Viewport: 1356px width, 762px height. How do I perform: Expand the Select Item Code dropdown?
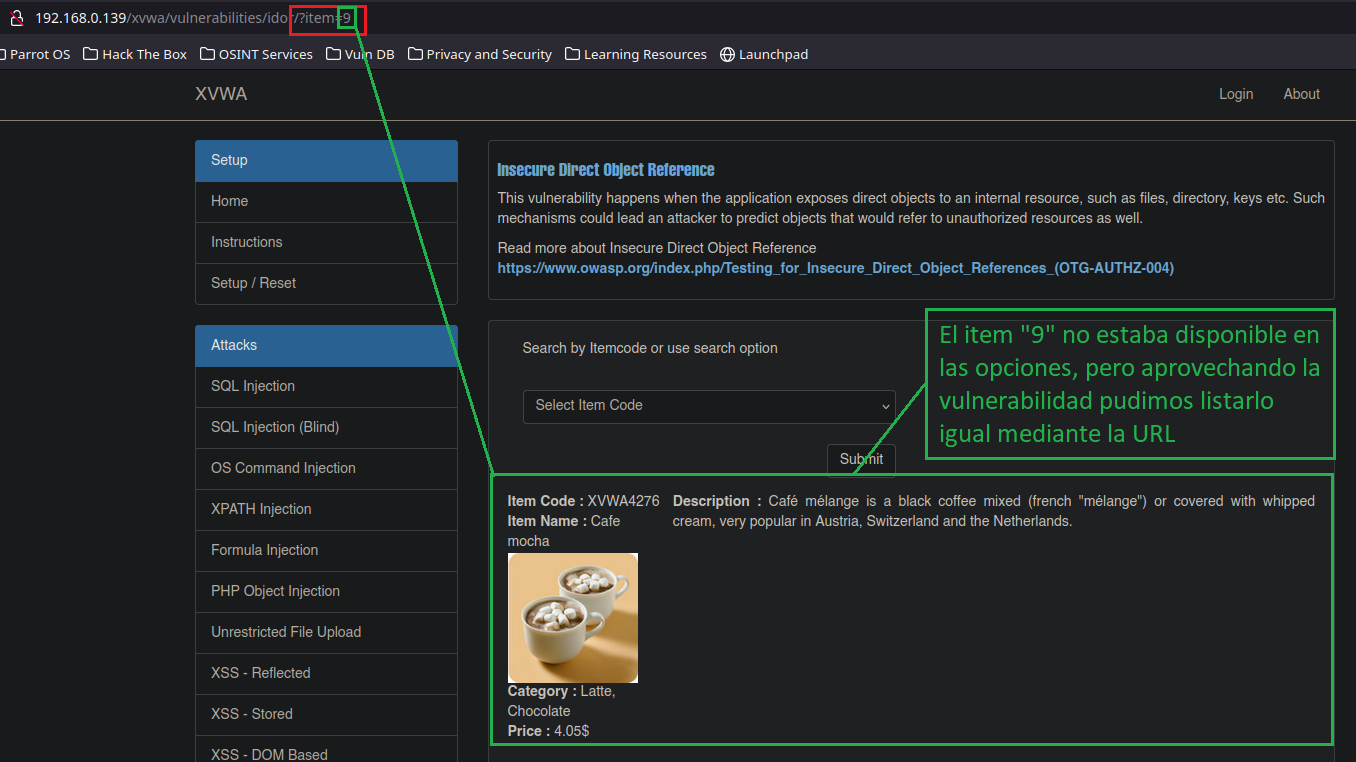coord(709,406)
